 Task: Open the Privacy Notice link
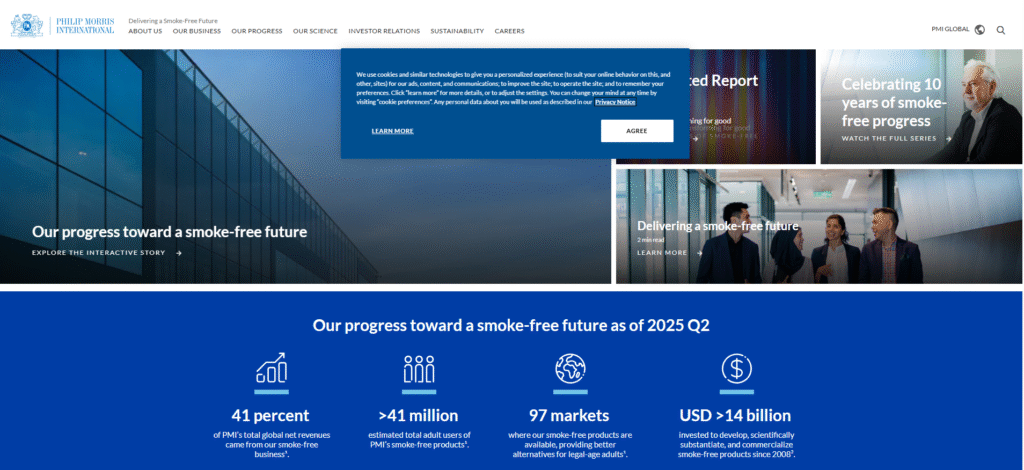coord(615,102)
